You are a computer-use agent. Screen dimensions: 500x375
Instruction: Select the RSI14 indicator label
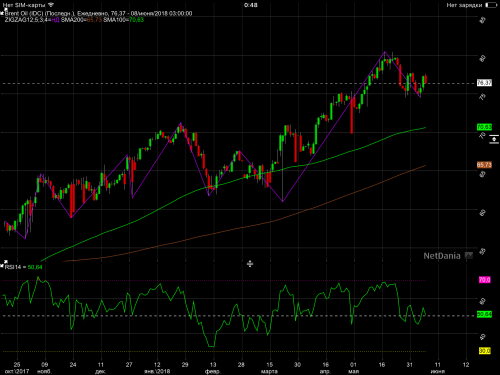pos(23,267)
